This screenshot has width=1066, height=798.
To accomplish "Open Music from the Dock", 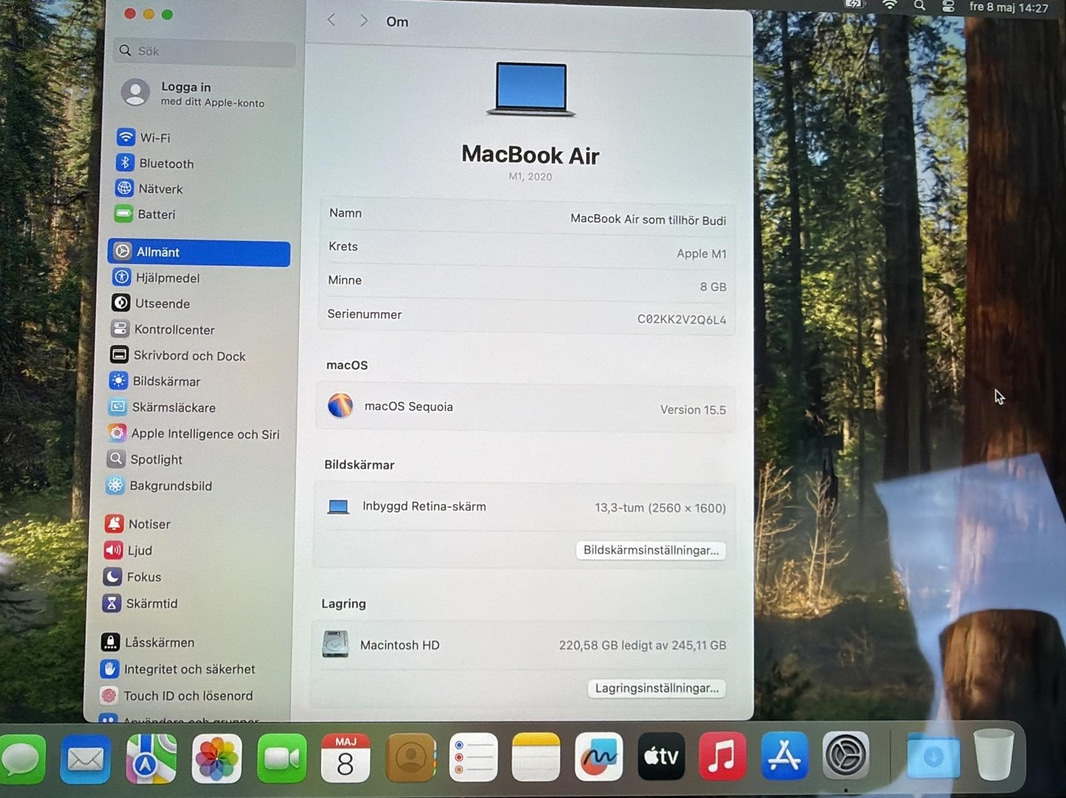I will [722, 756].
